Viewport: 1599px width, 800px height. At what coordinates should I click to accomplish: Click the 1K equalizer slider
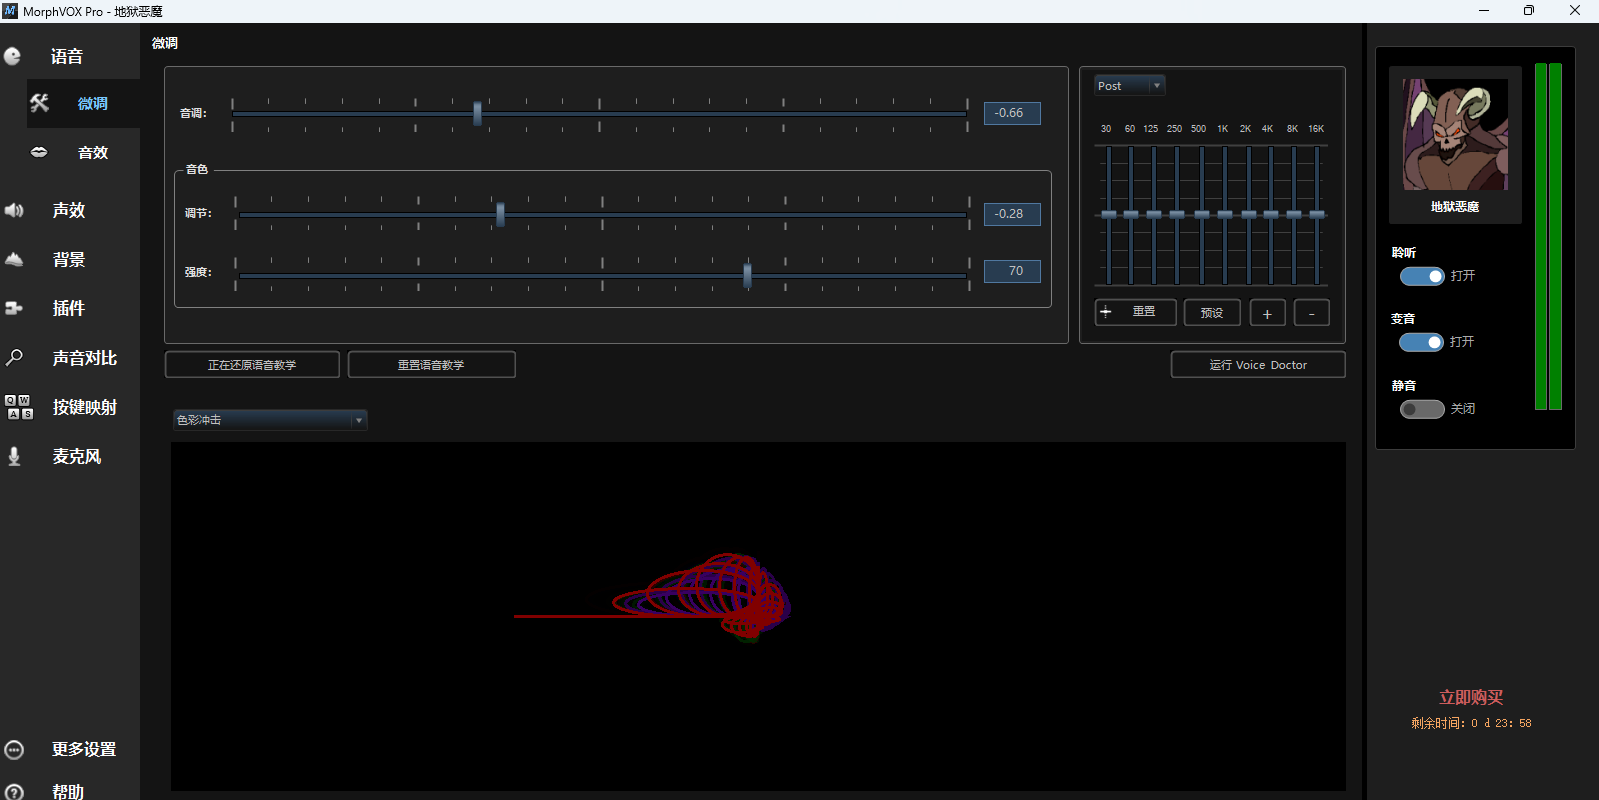(x=1225, y=215)
